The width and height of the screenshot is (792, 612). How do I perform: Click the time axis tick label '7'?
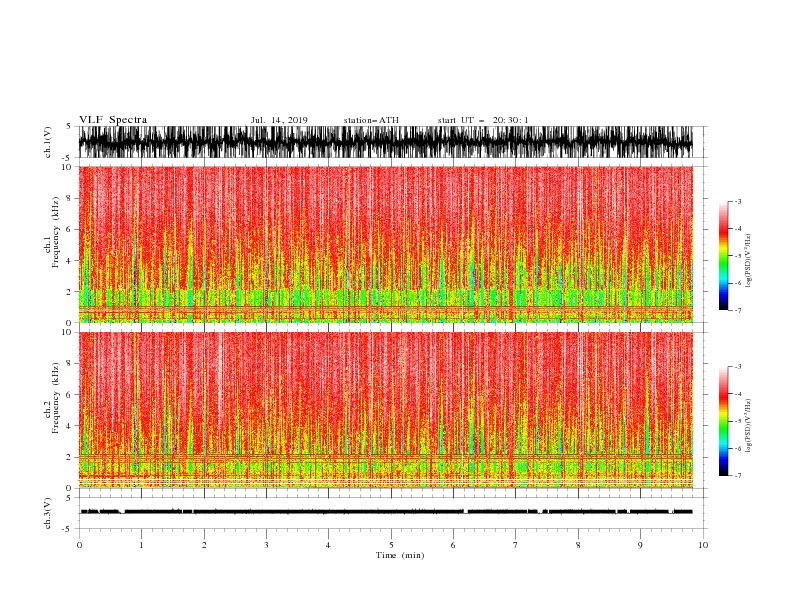(516, 545)
